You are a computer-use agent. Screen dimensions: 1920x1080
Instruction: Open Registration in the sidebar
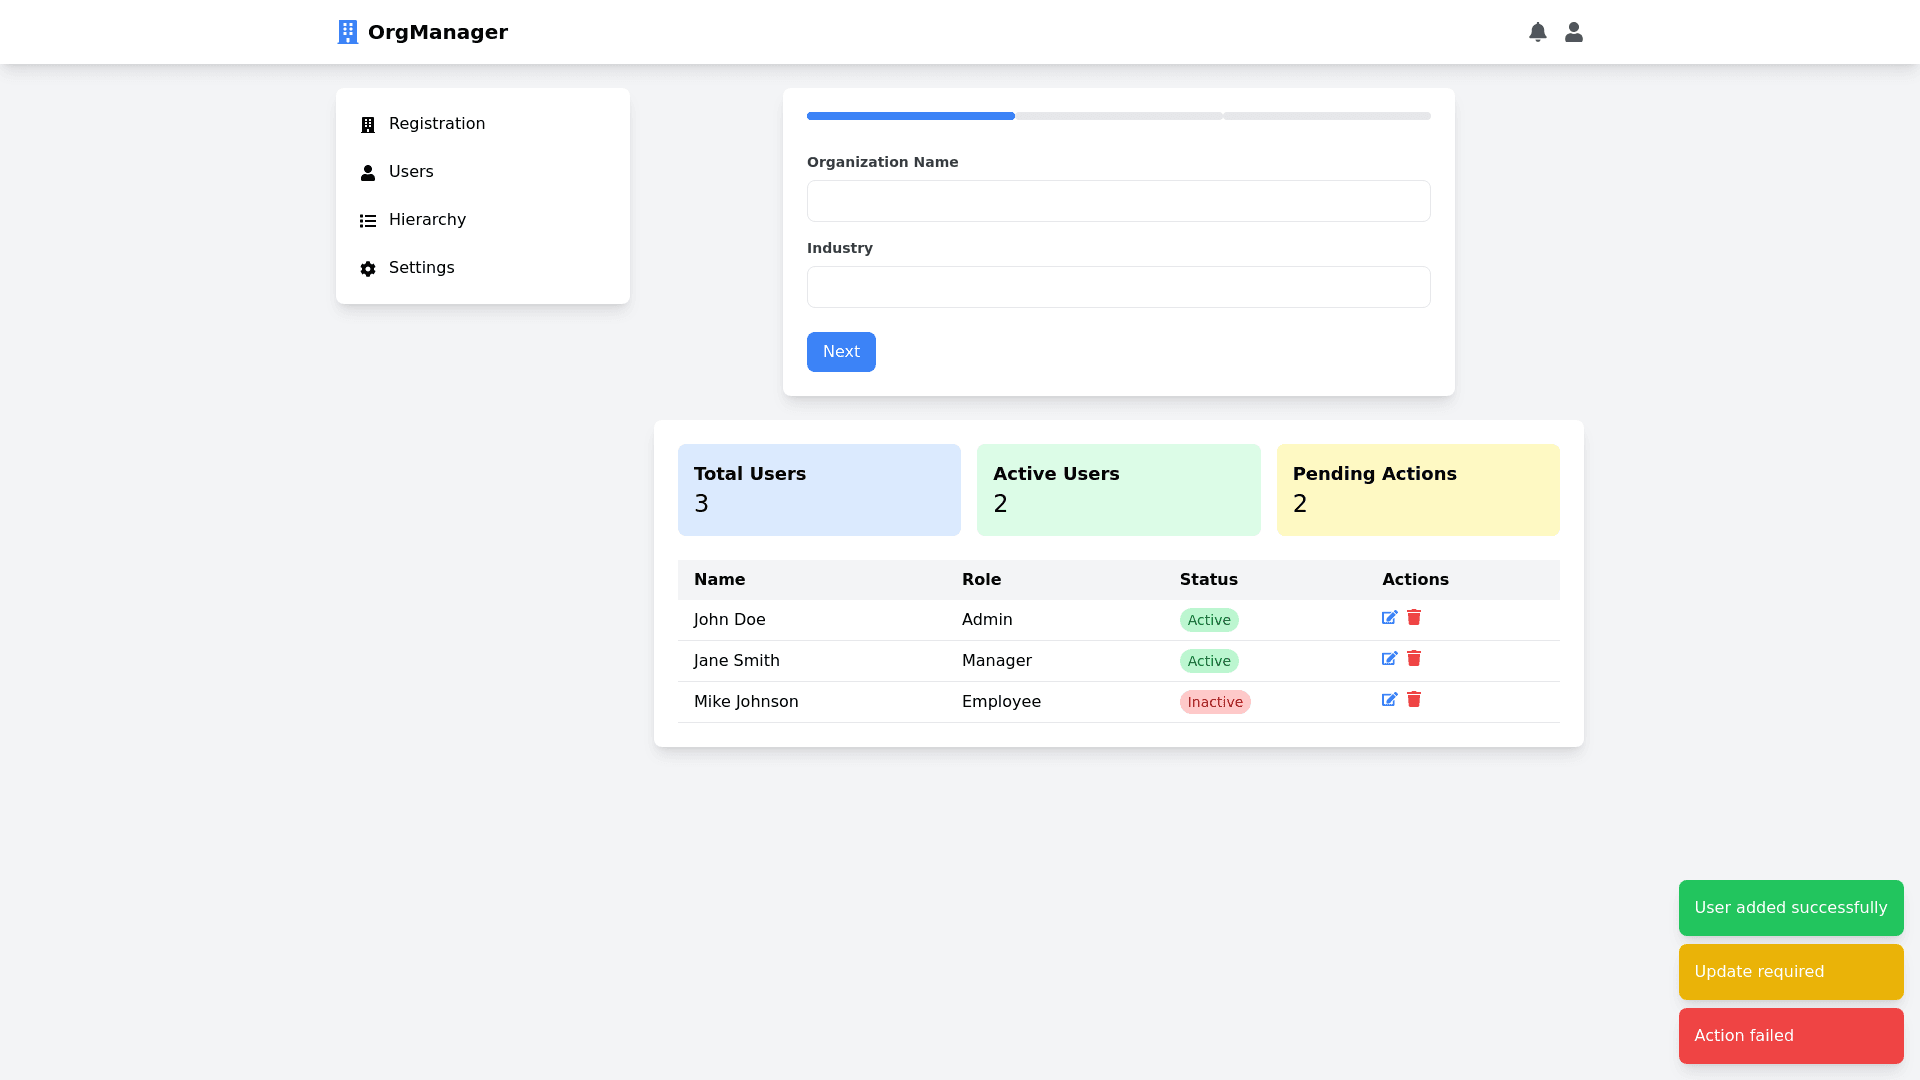(437, 124)
